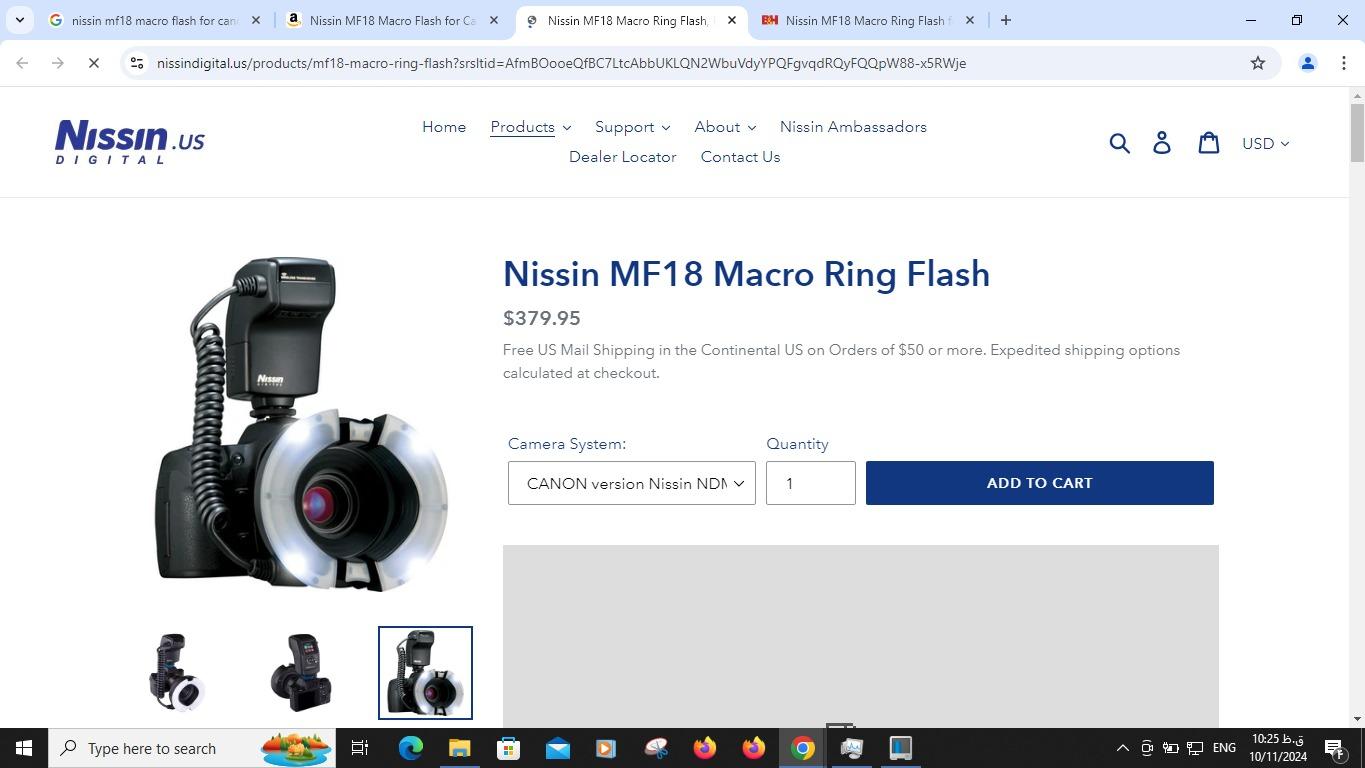Open the USD currency selector
1365x768 pixels.
click(x=1265, y=144)
